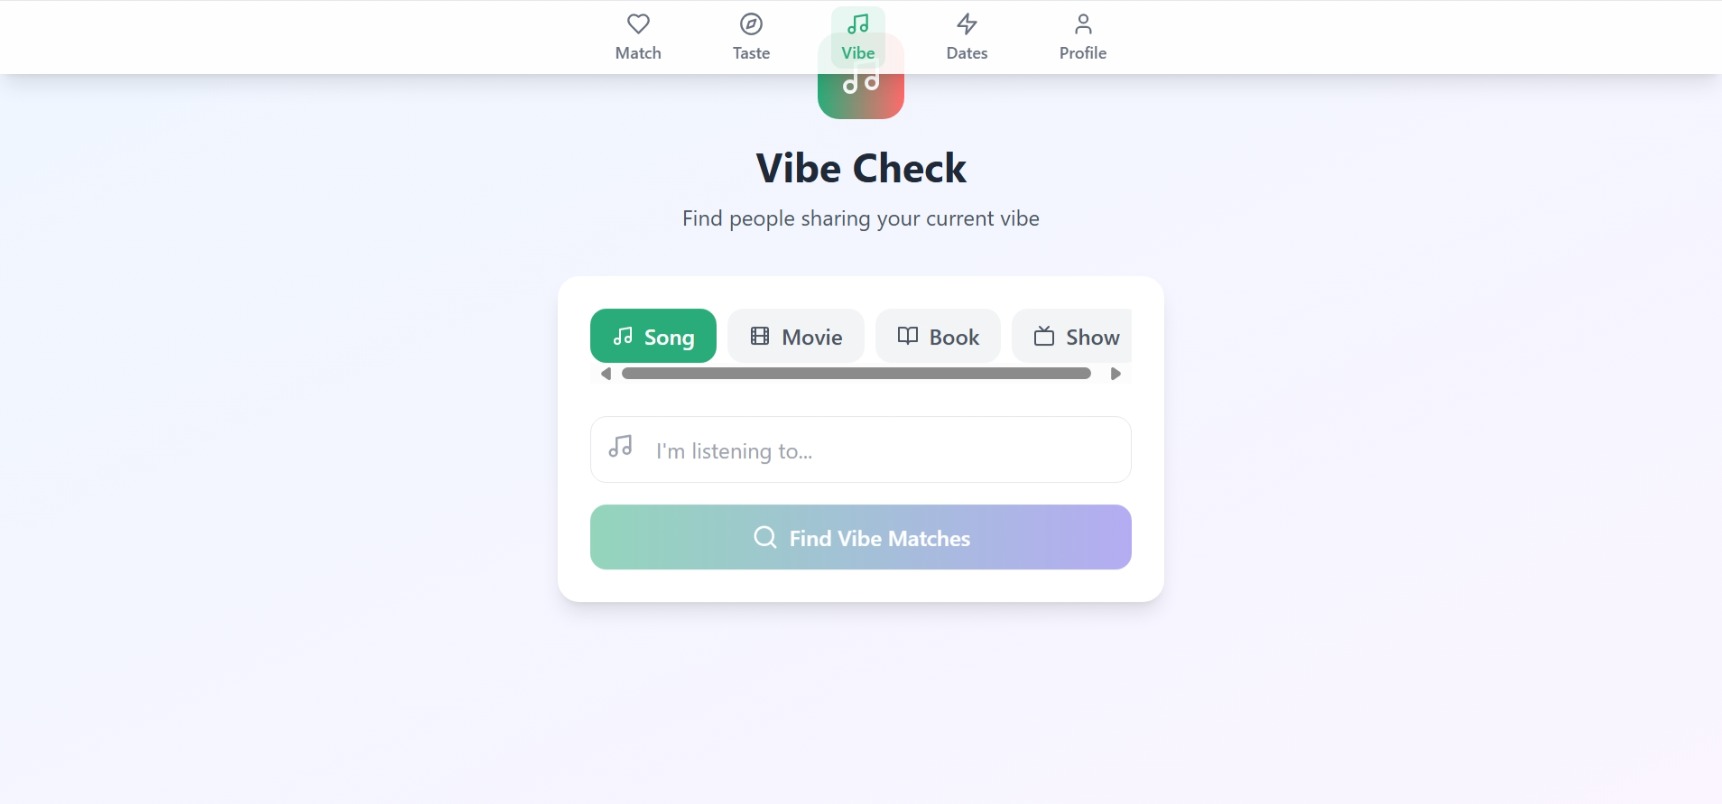1722x804 pixels.
Task: Click the right scroll arrow under chips
Action: (1116, 374)
